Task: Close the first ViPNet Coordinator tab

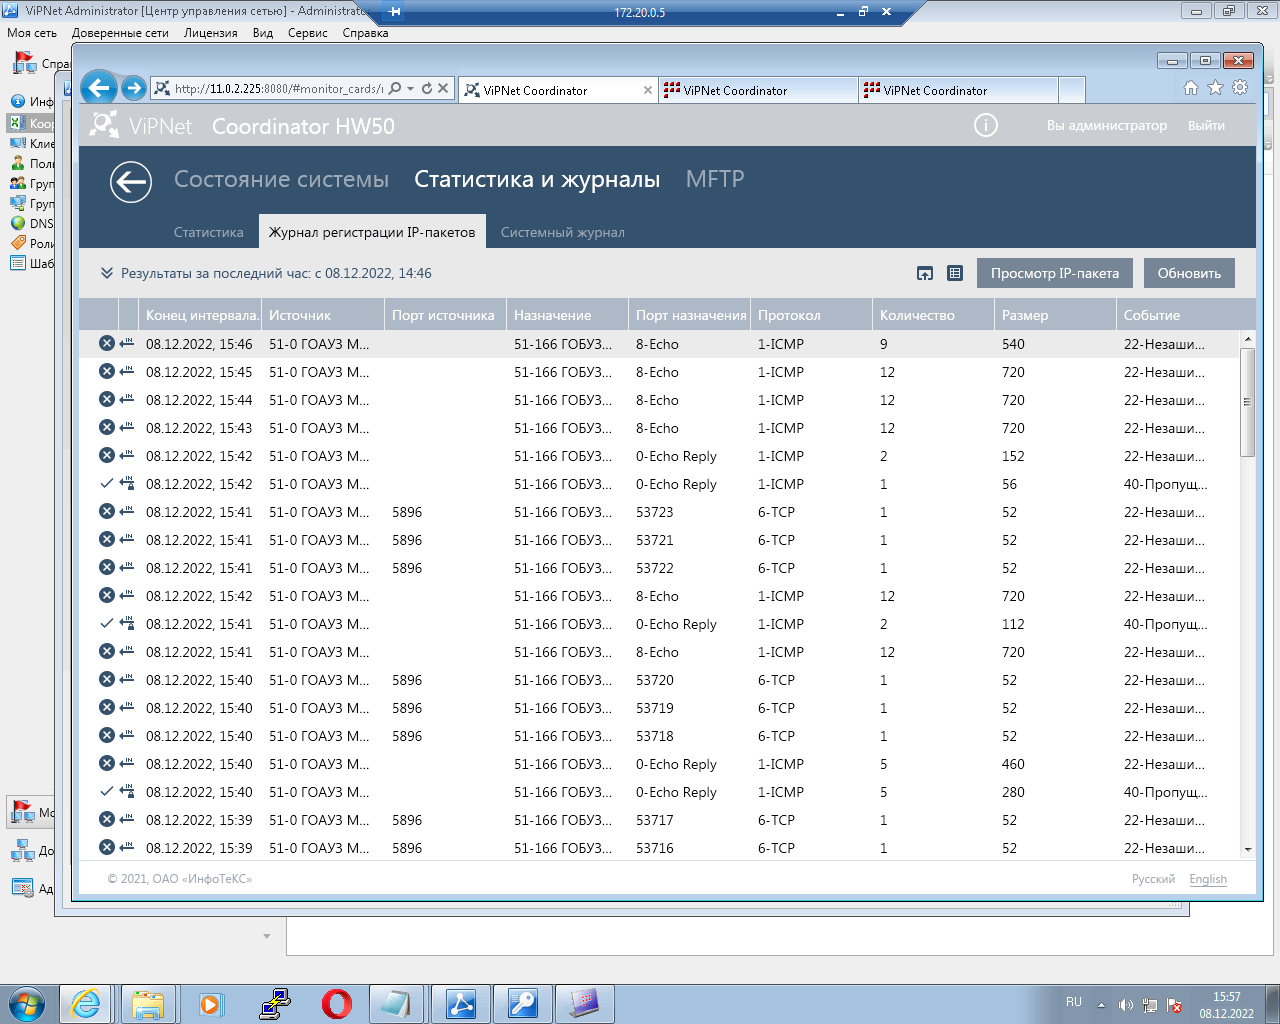Action: [x=648, y=90]
